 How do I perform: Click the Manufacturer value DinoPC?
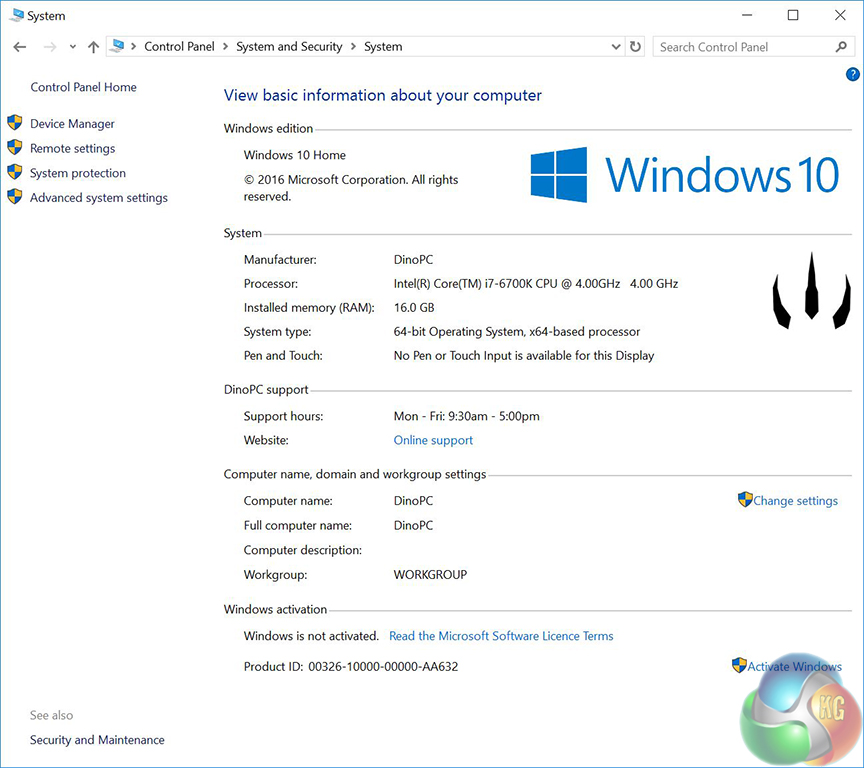tap(413, 259)
